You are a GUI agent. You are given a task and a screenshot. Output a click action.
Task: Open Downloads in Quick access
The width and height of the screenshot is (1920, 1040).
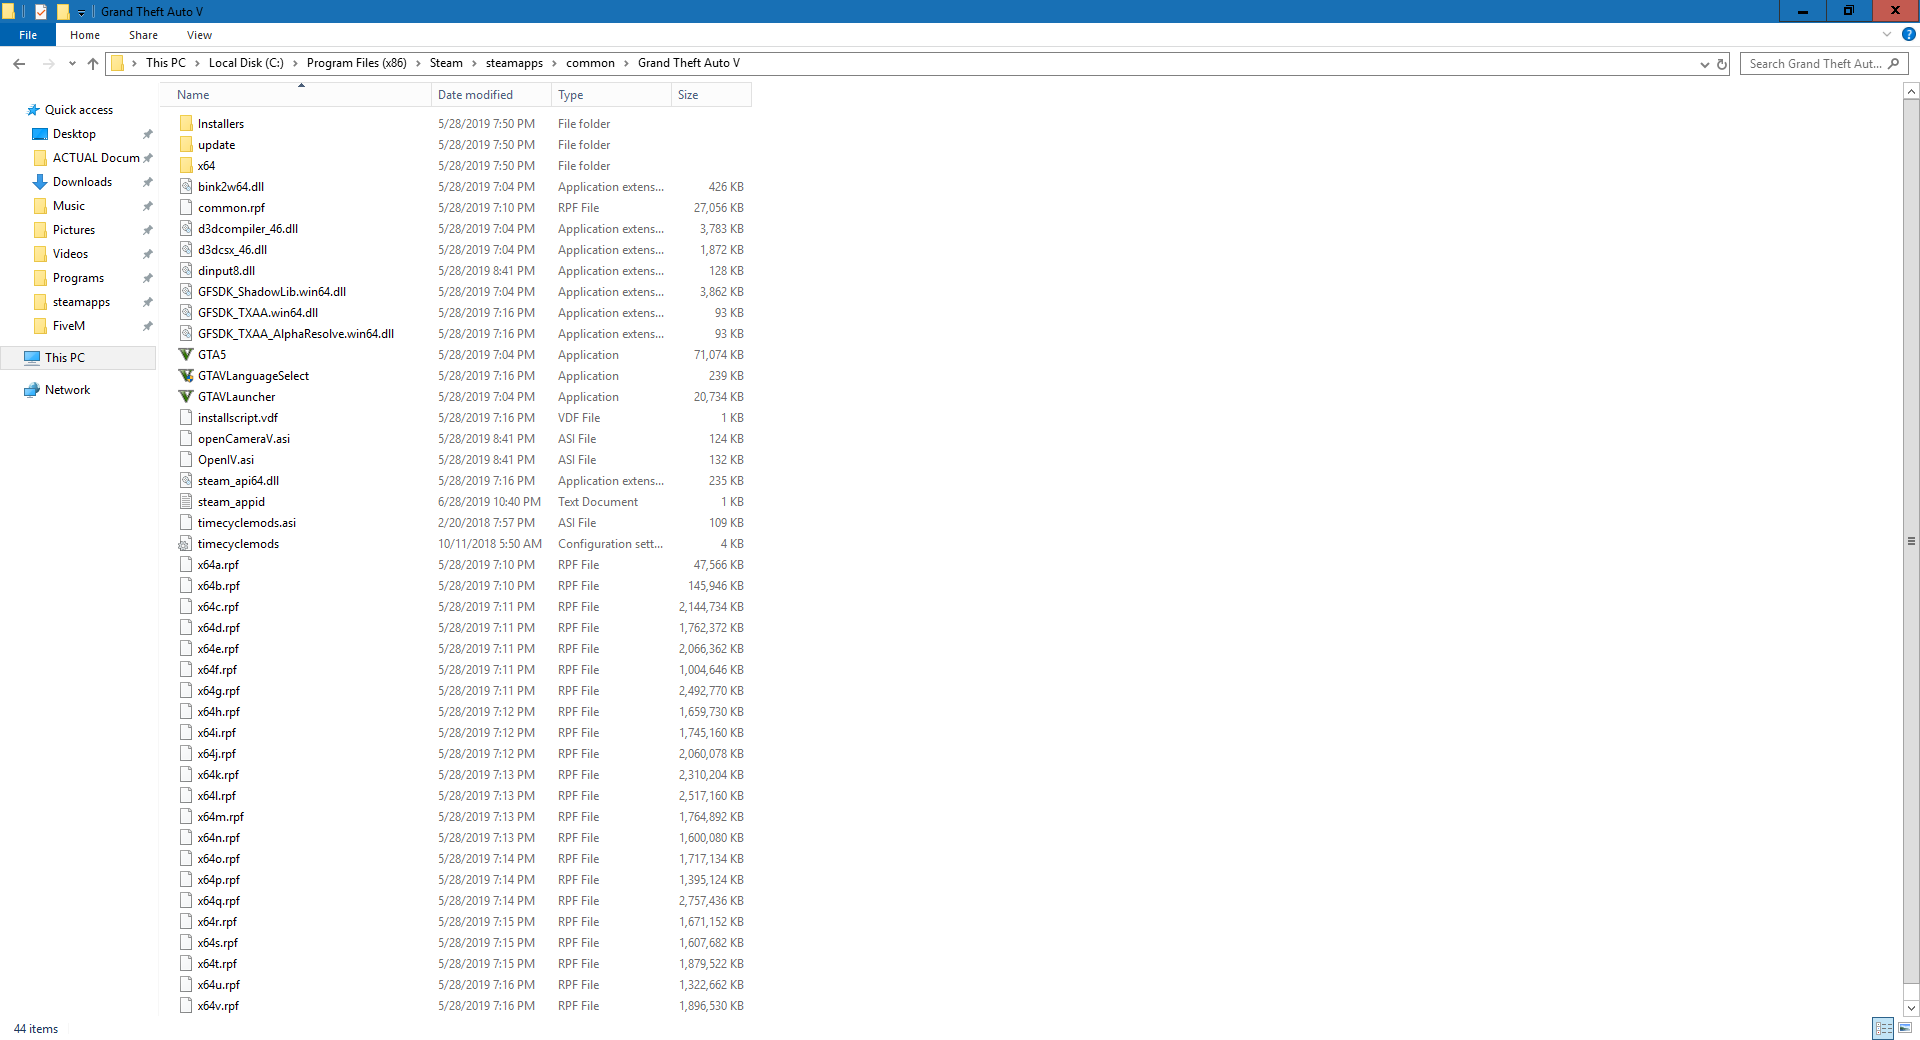82,182
